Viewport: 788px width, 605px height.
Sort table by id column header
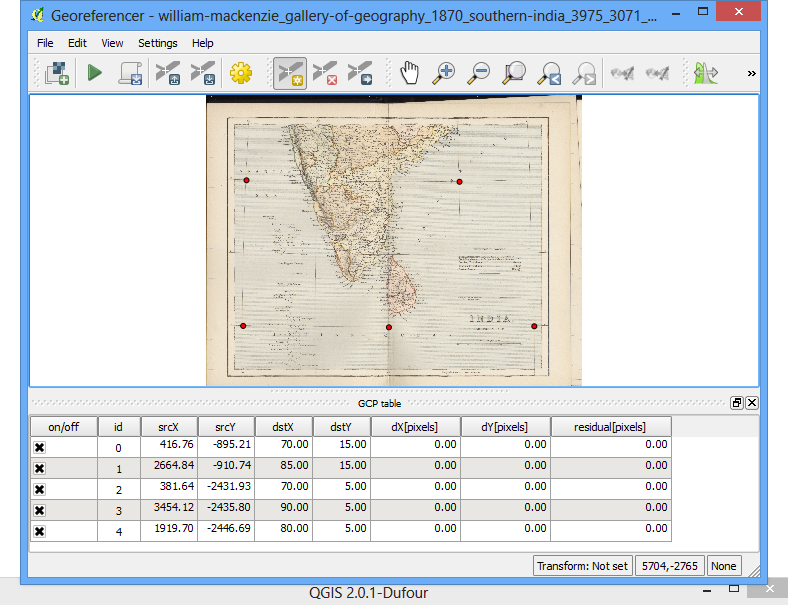click(x=119, y=427)
